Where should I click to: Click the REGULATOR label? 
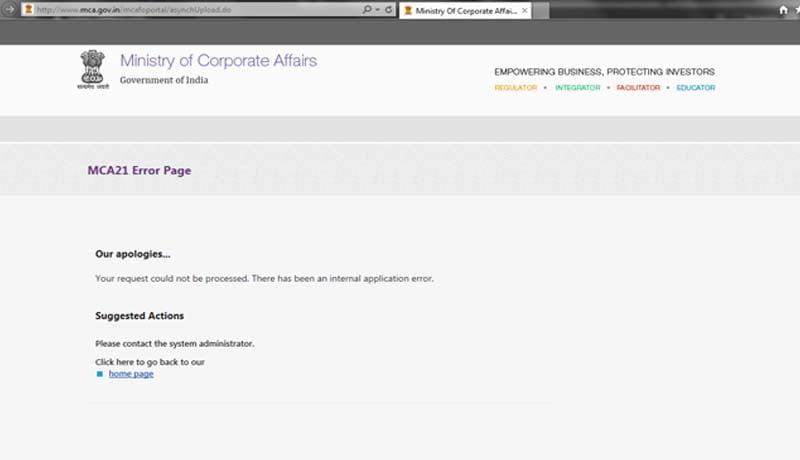[x=515, y=88]
